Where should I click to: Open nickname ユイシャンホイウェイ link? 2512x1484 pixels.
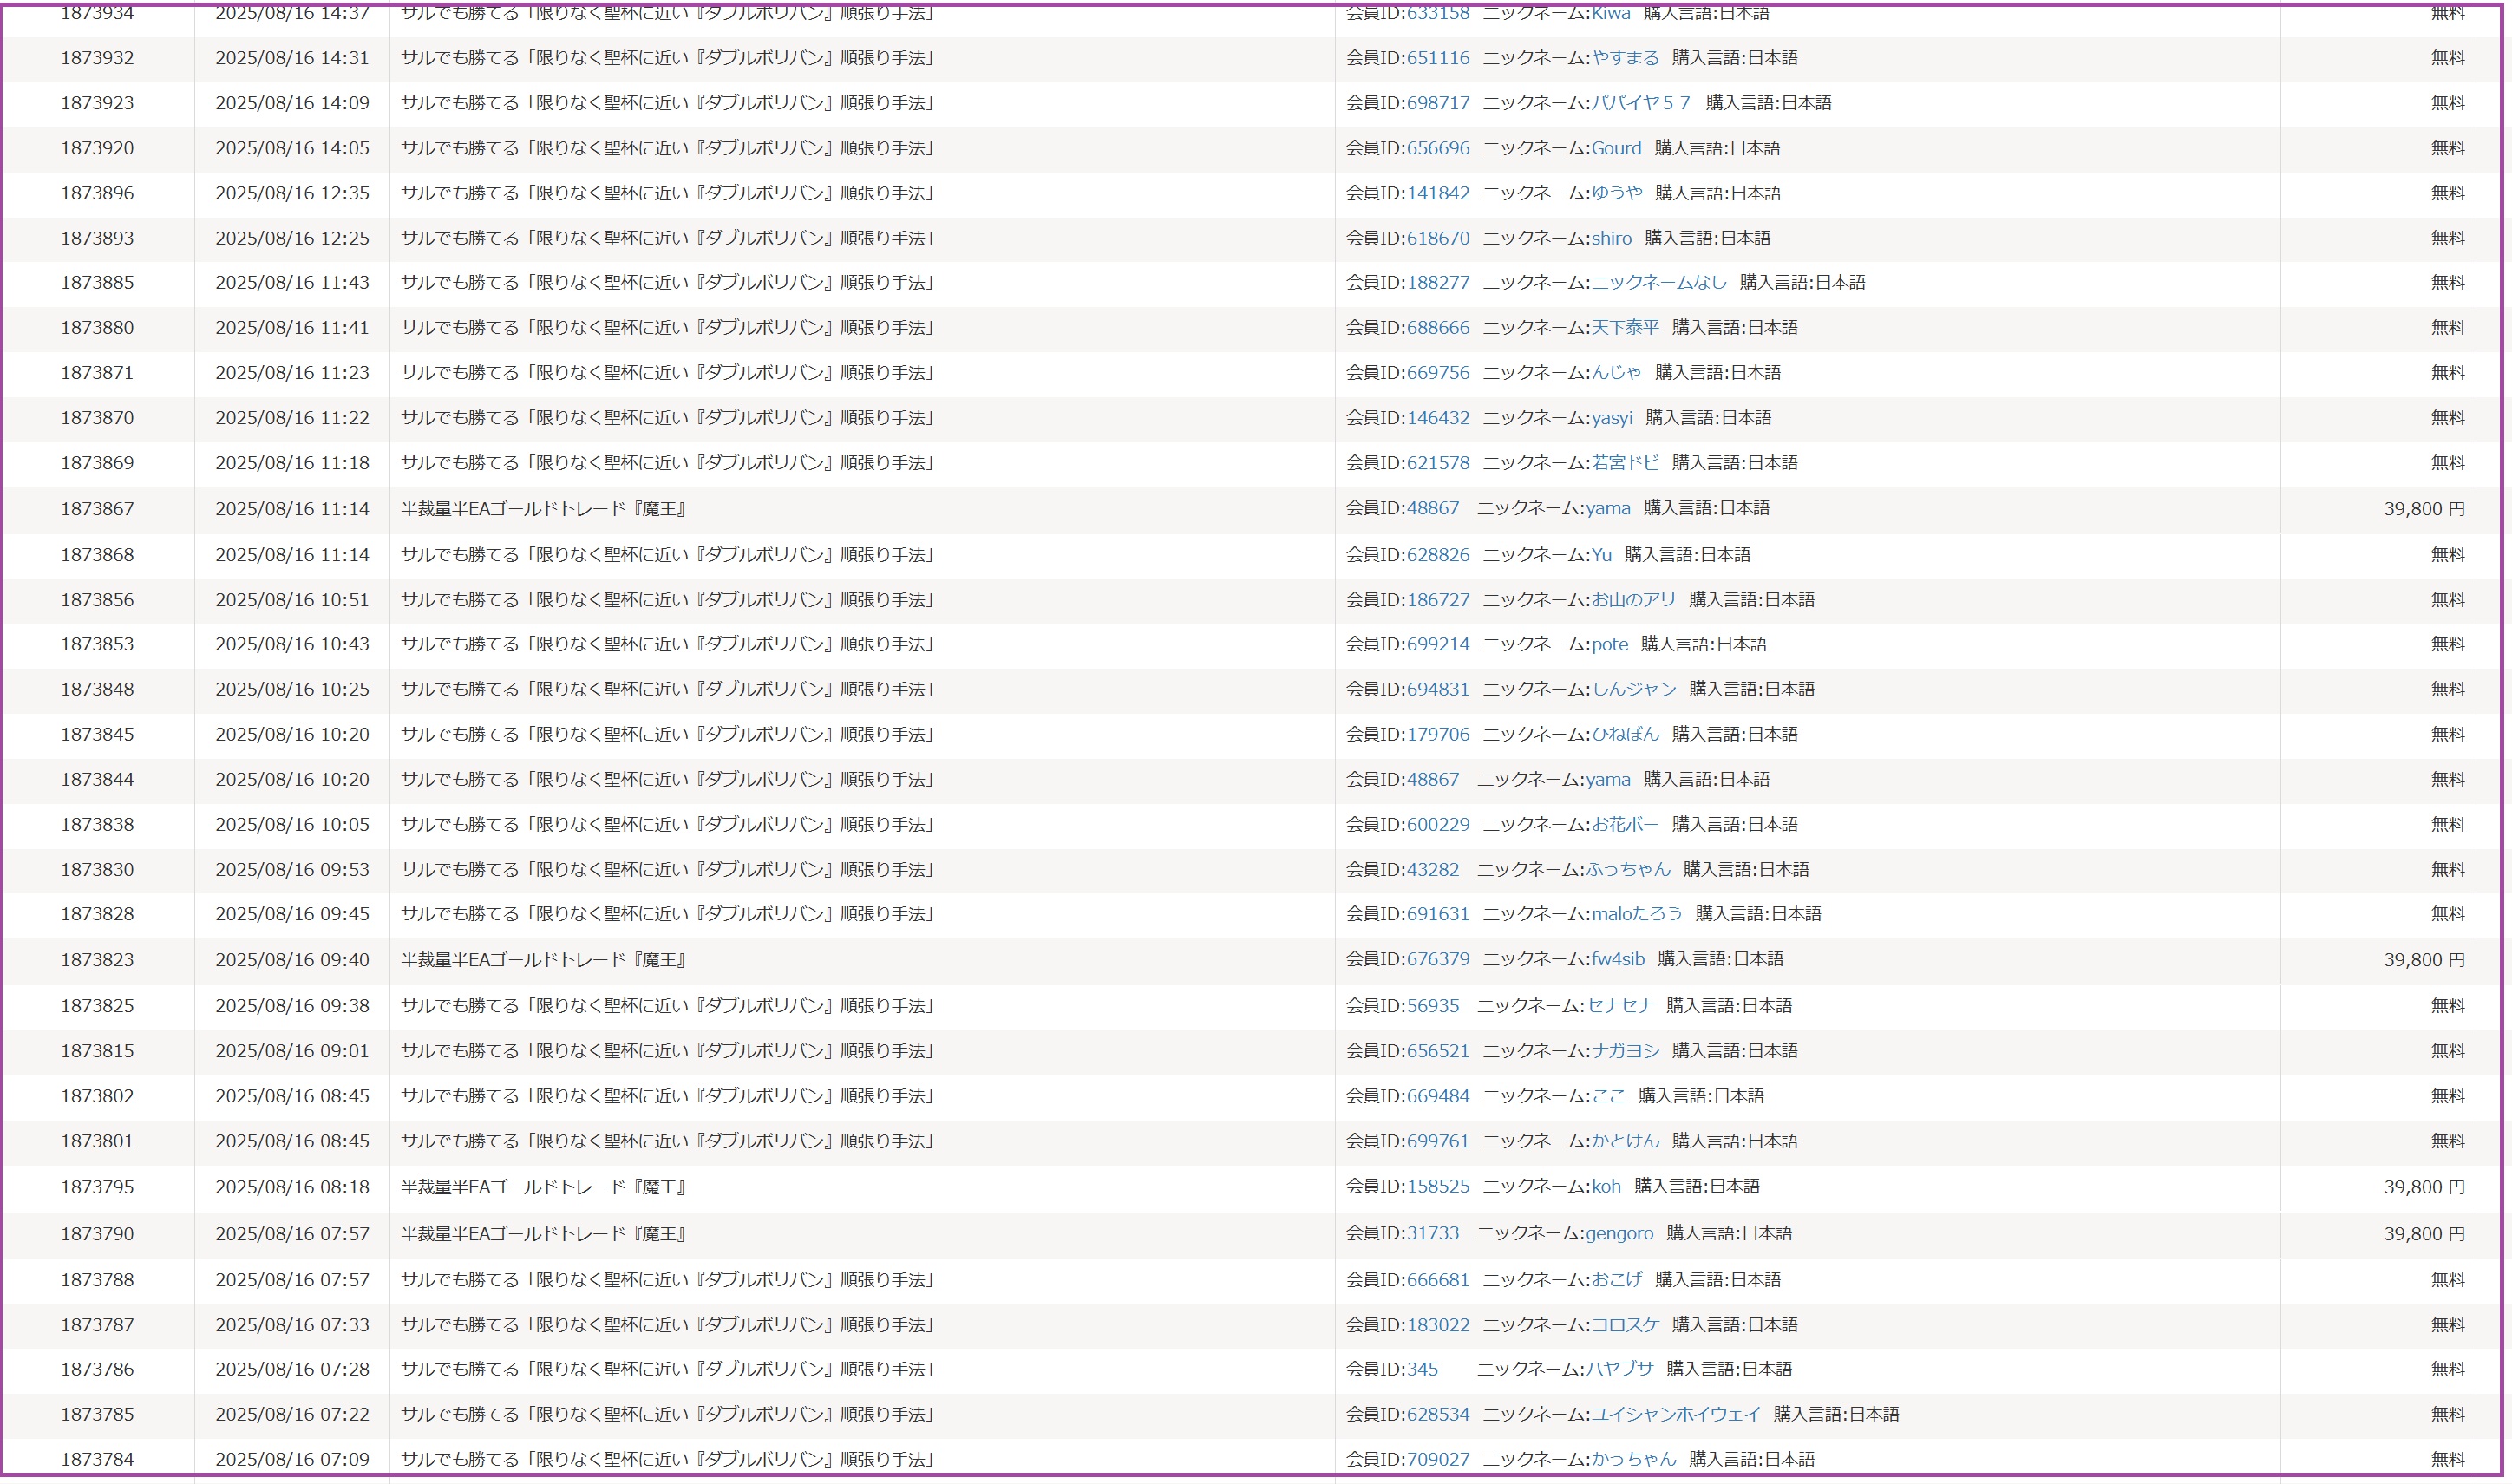click(x=1676, y=1414)
